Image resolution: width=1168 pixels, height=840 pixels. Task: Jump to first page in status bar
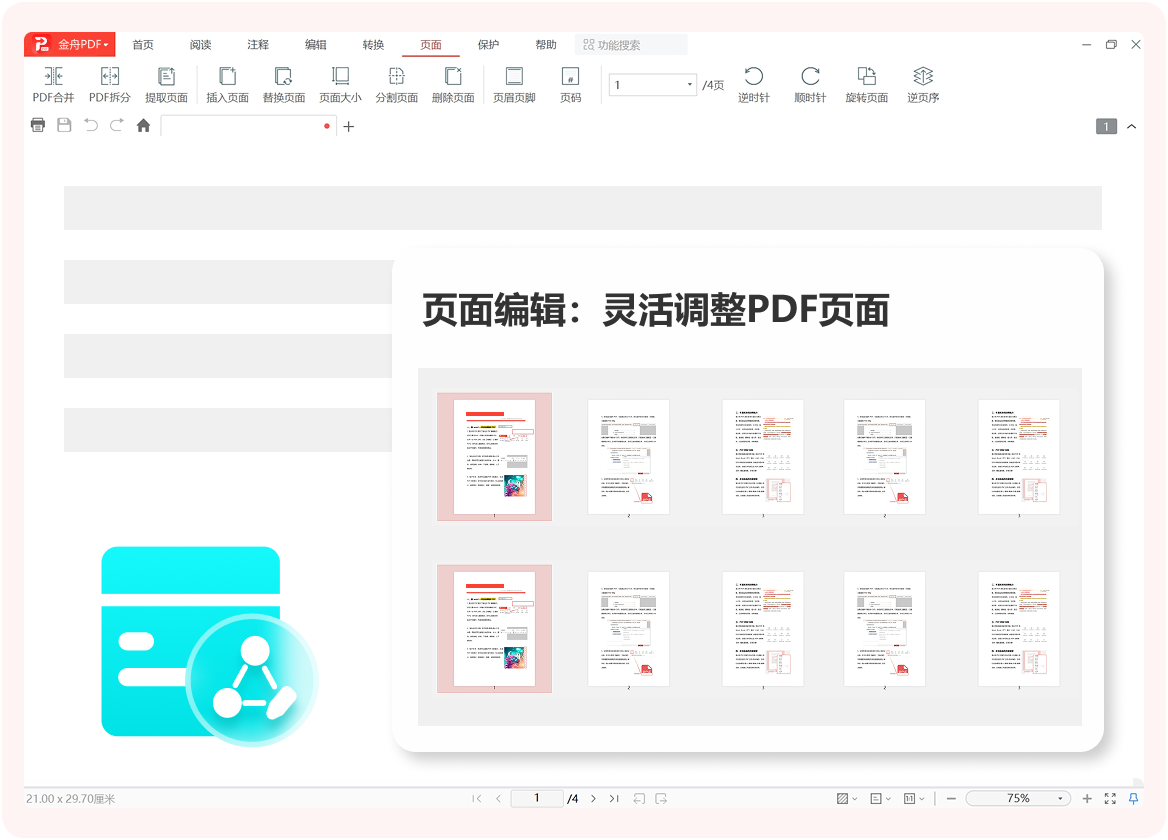pyautogui.click(x=477, y=798)
